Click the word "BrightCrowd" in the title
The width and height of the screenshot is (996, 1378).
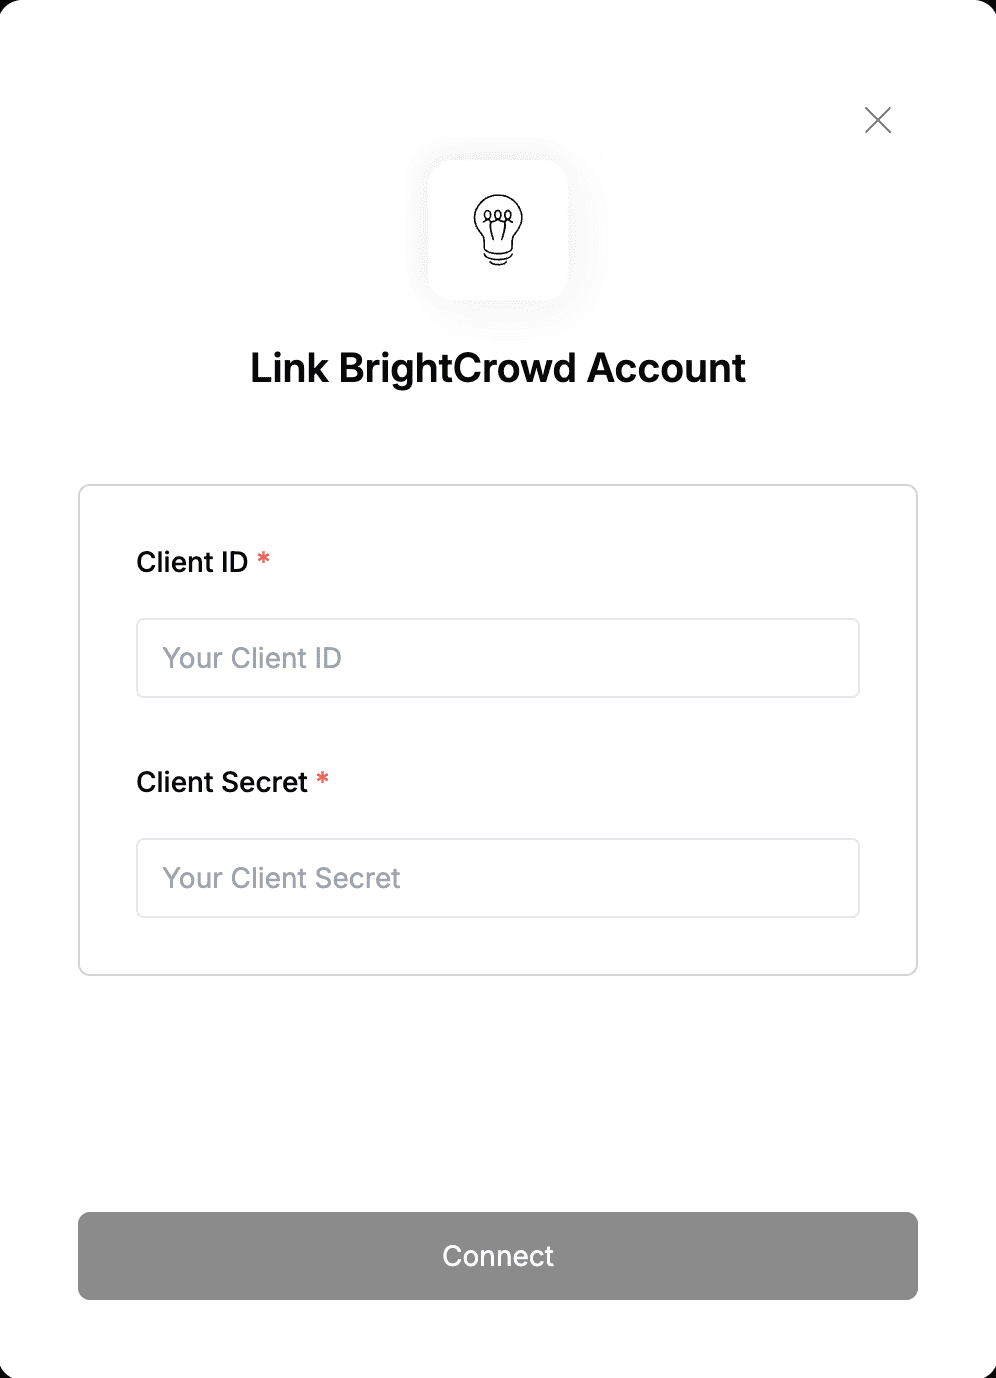pos(458,368)
